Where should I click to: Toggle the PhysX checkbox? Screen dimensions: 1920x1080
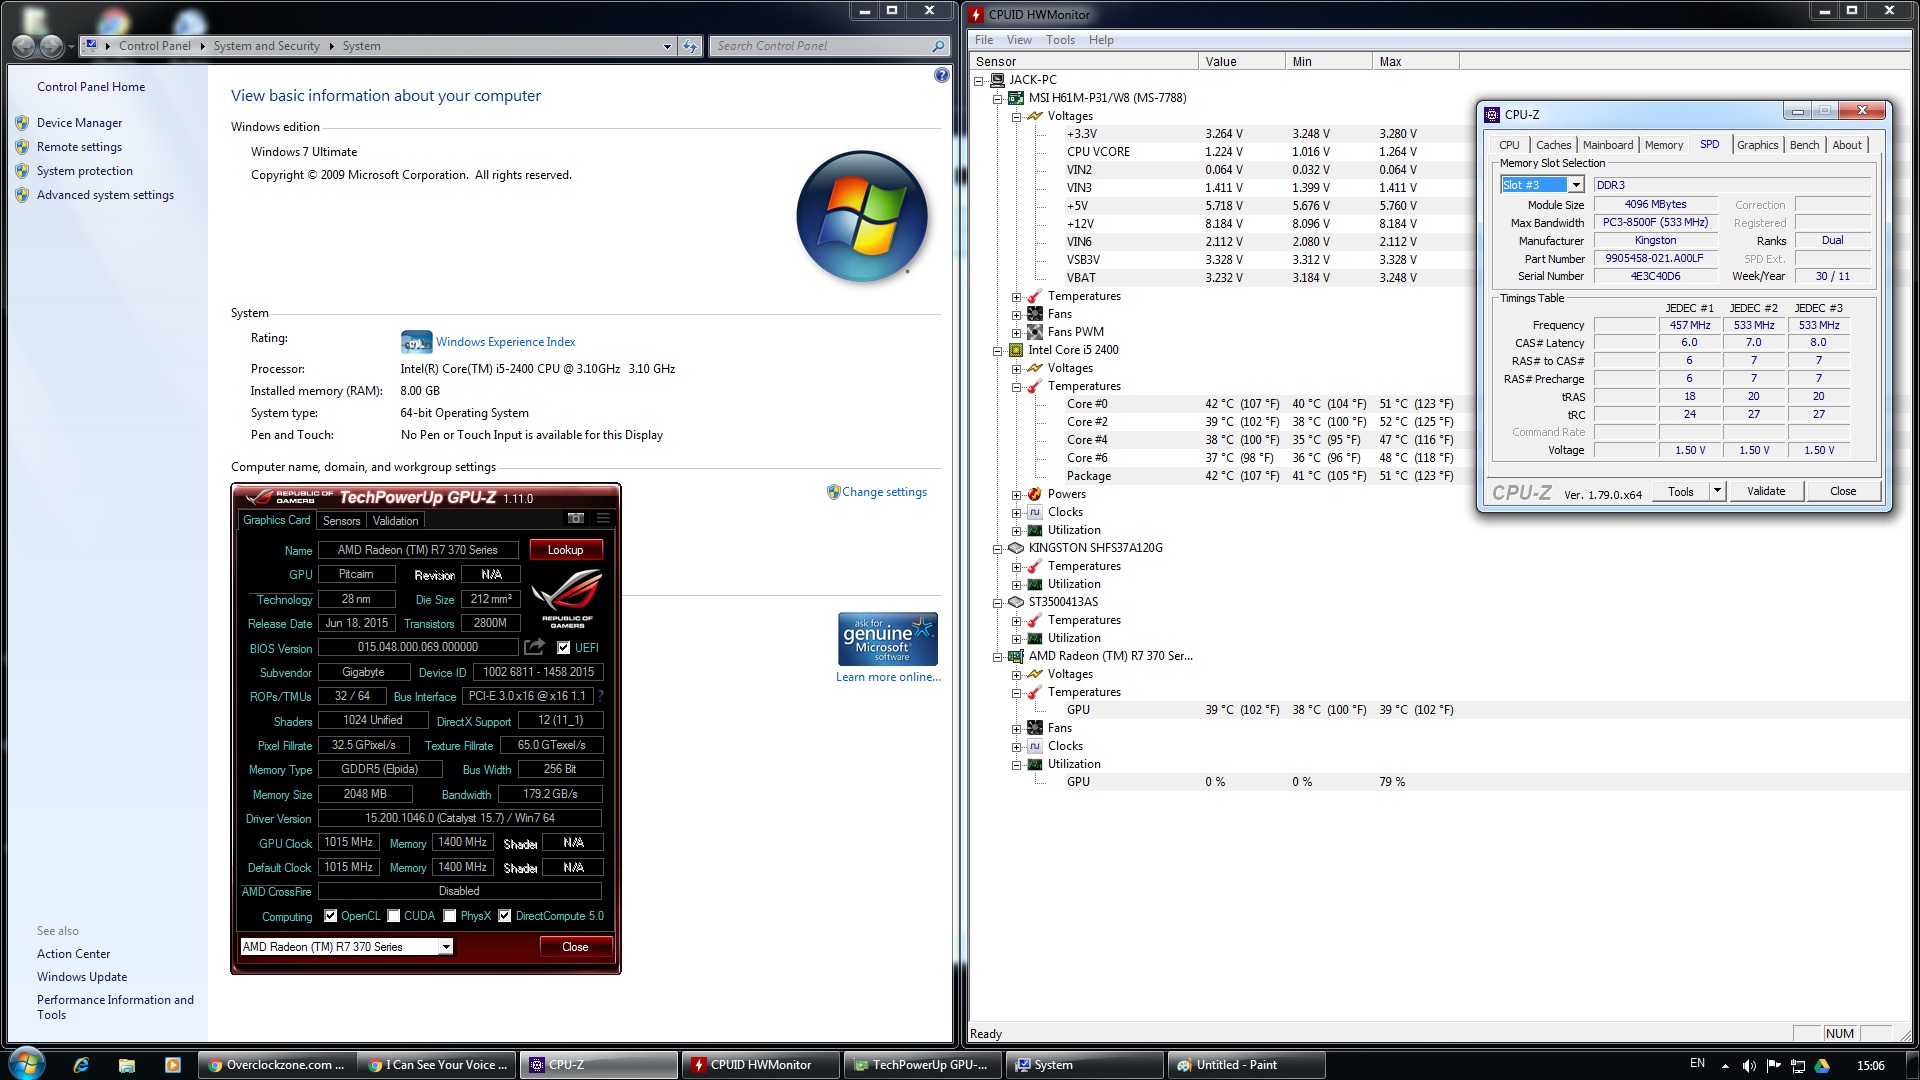450,916
